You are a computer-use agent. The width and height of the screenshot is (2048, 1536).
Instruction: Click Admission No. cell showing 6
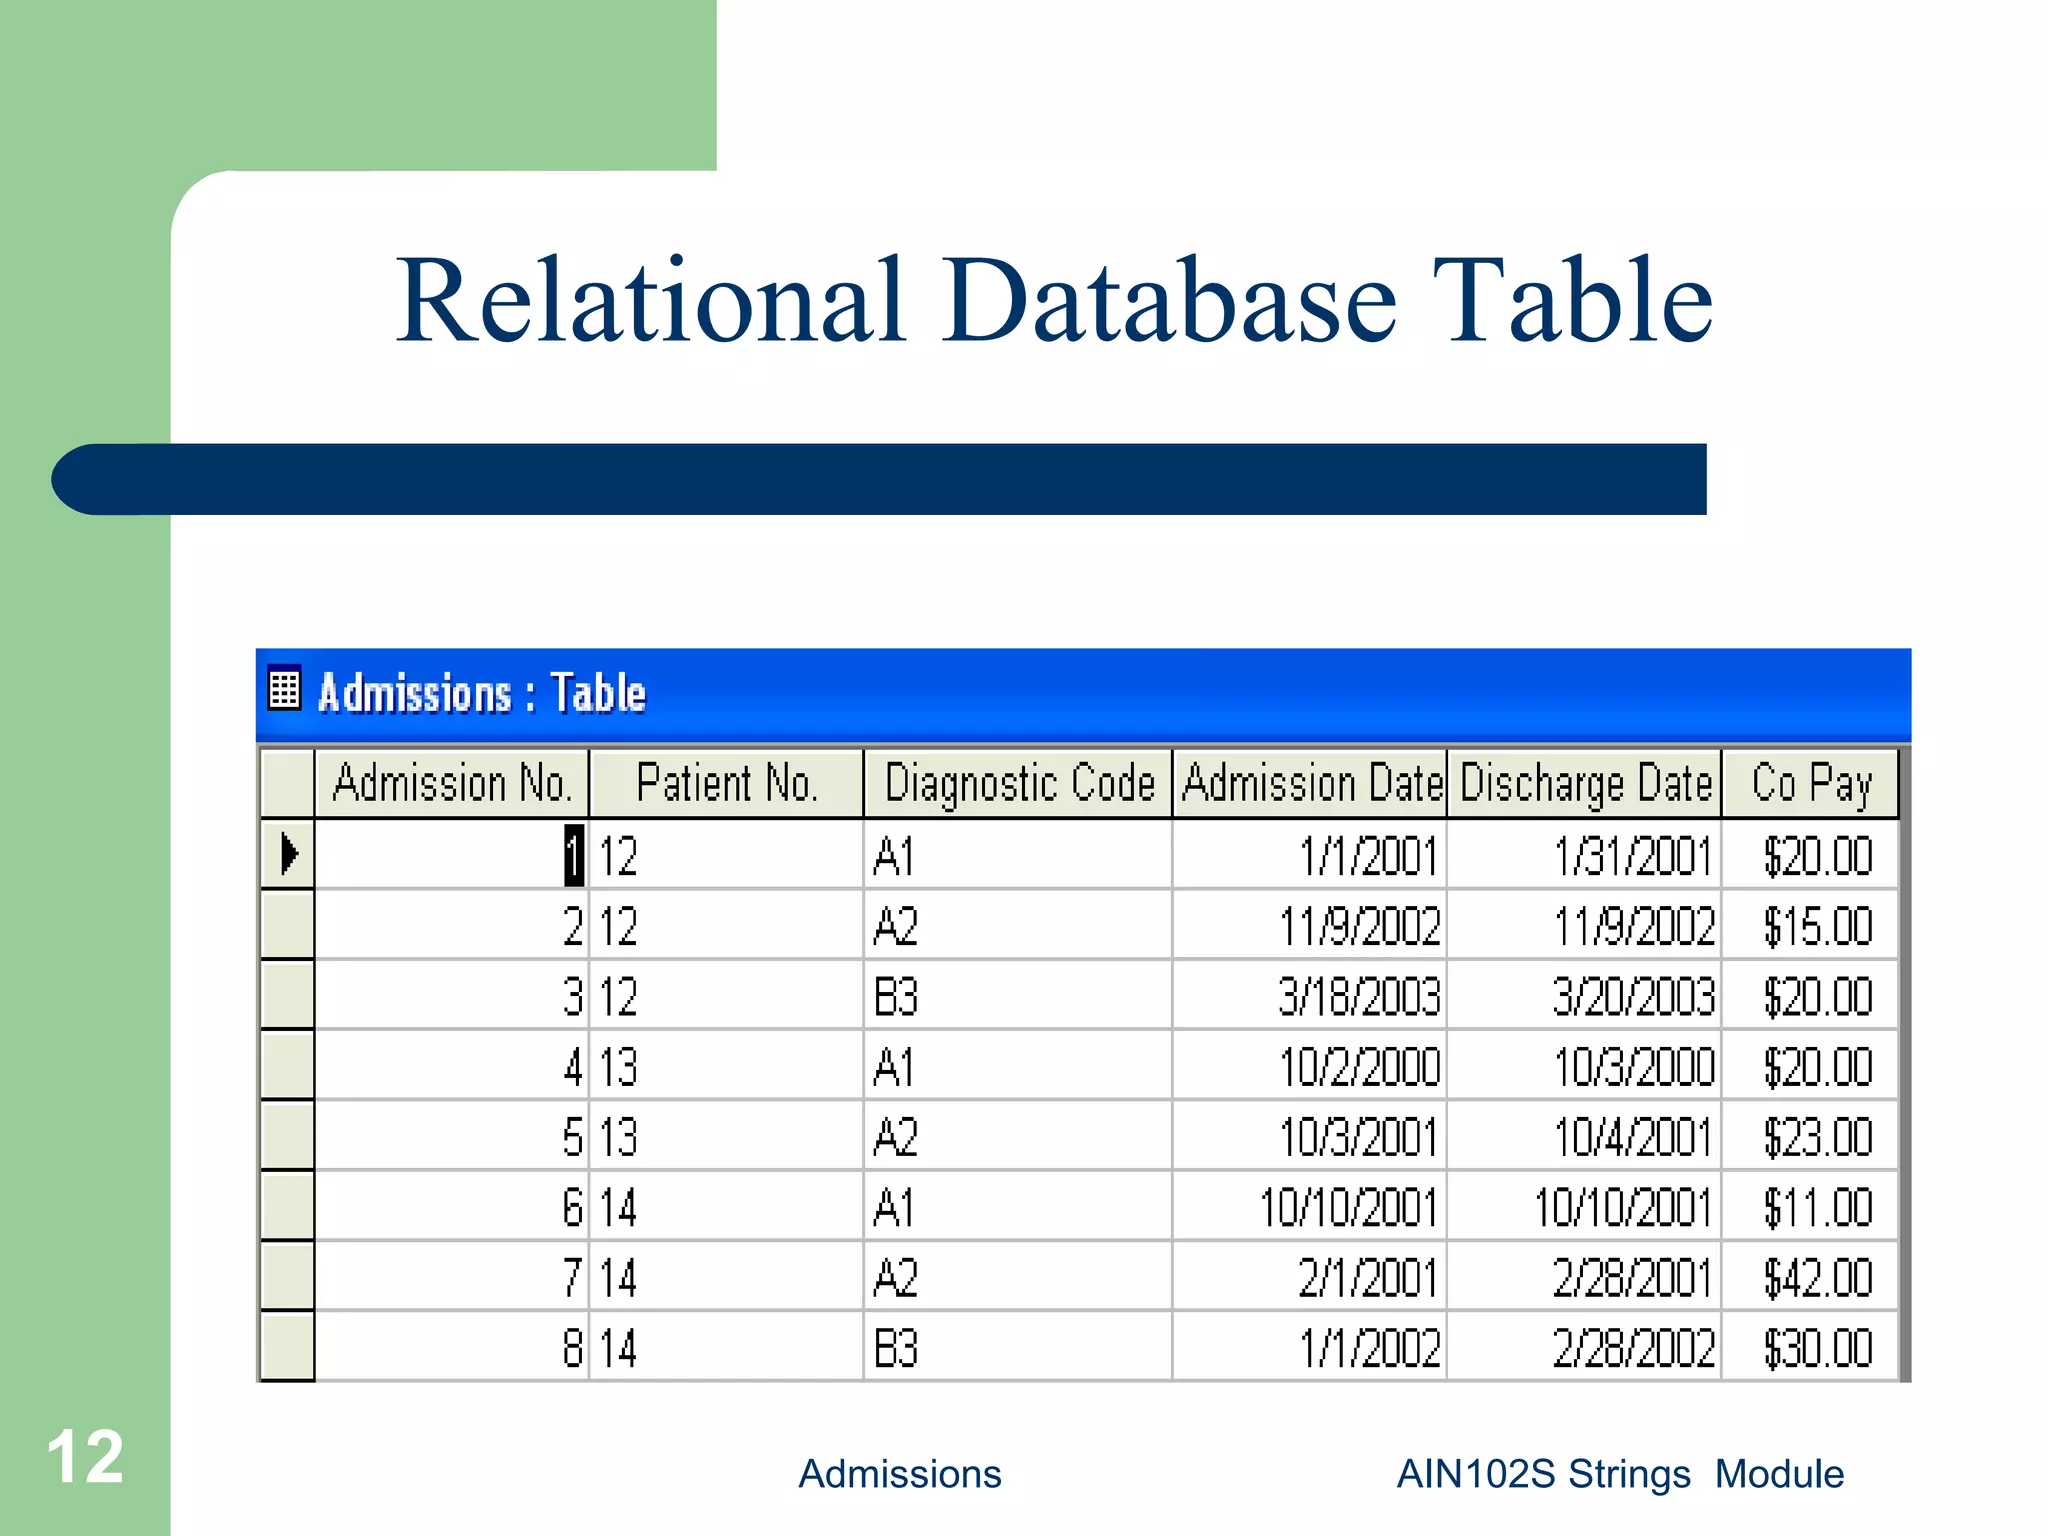pyautogui.click(x=452, y=1207)
